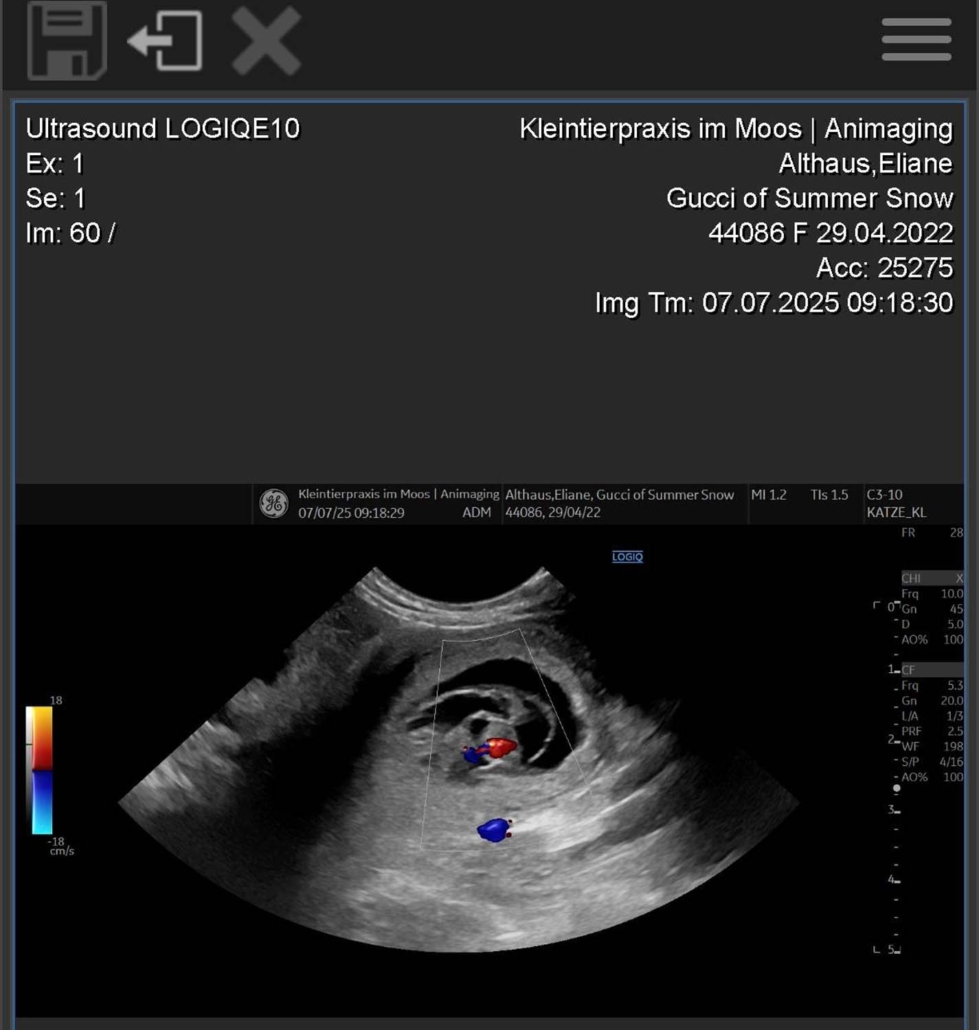Click the red Doppler flow region
Viewport: 979px width, 1030px height.
pos(500,747)
